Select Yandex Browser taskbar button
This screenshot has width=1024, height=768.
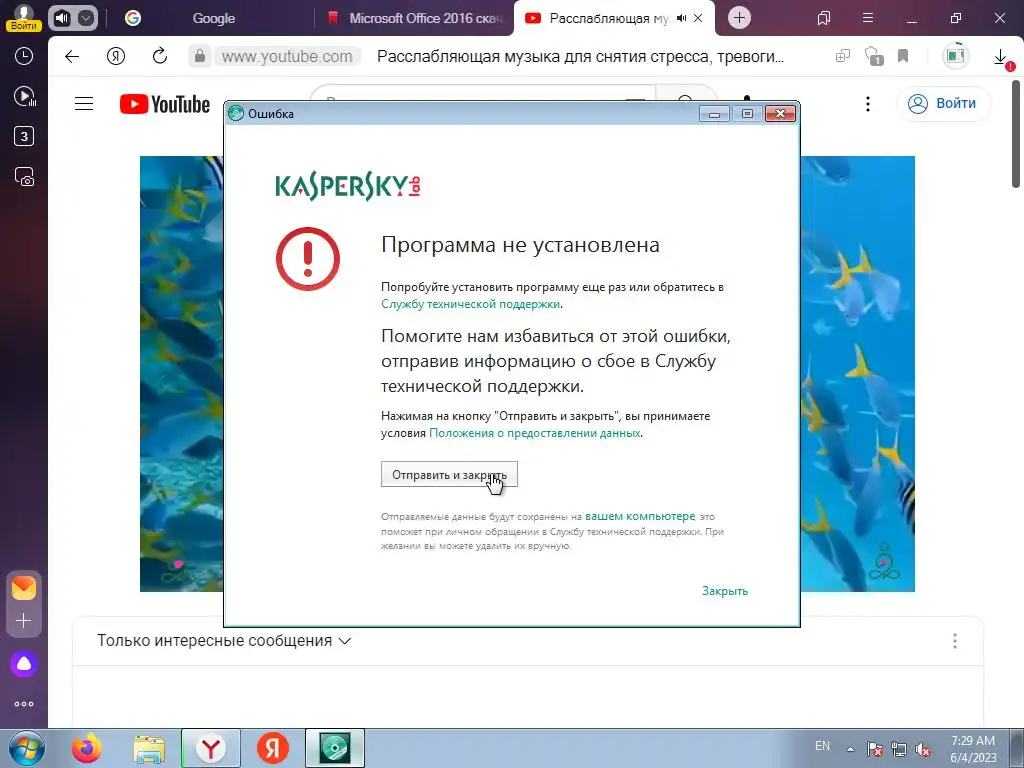pos(210,748)
